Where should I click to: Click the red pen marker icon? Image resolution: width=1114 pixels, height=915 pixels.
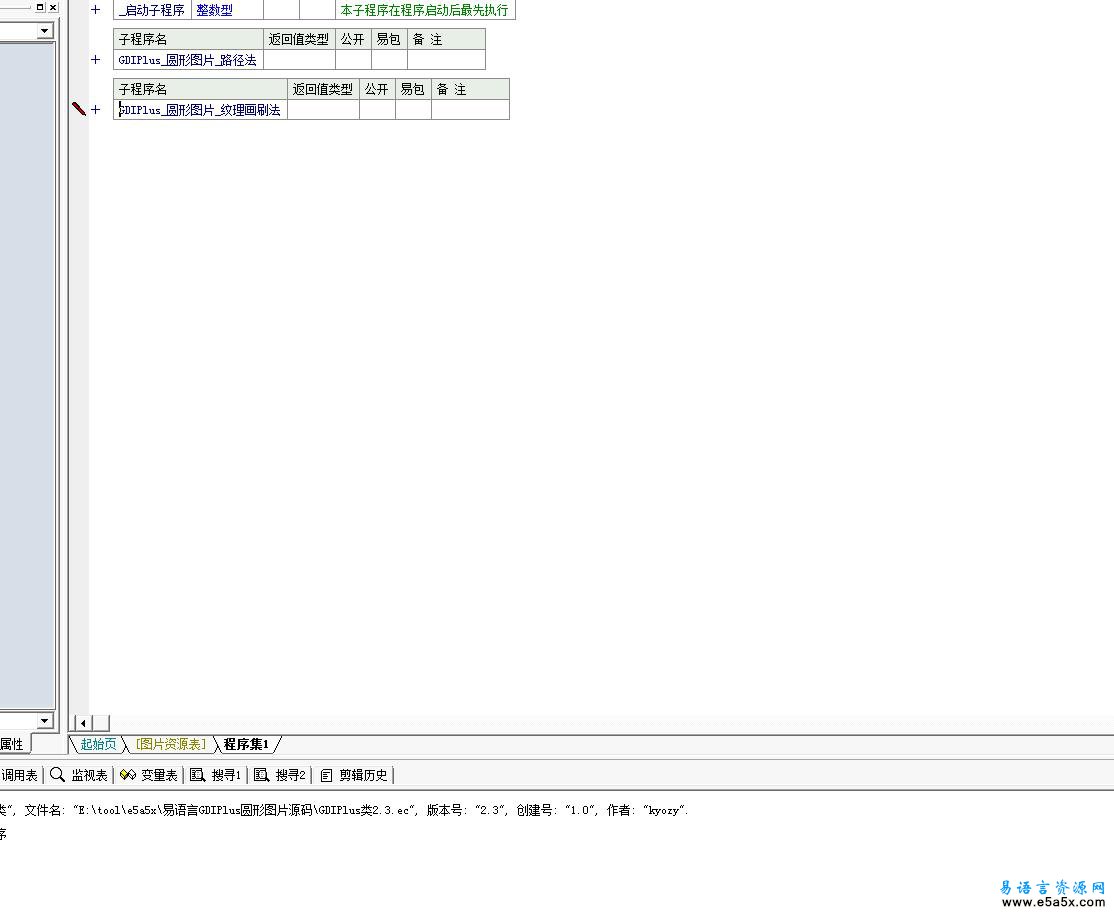[79, 109]
